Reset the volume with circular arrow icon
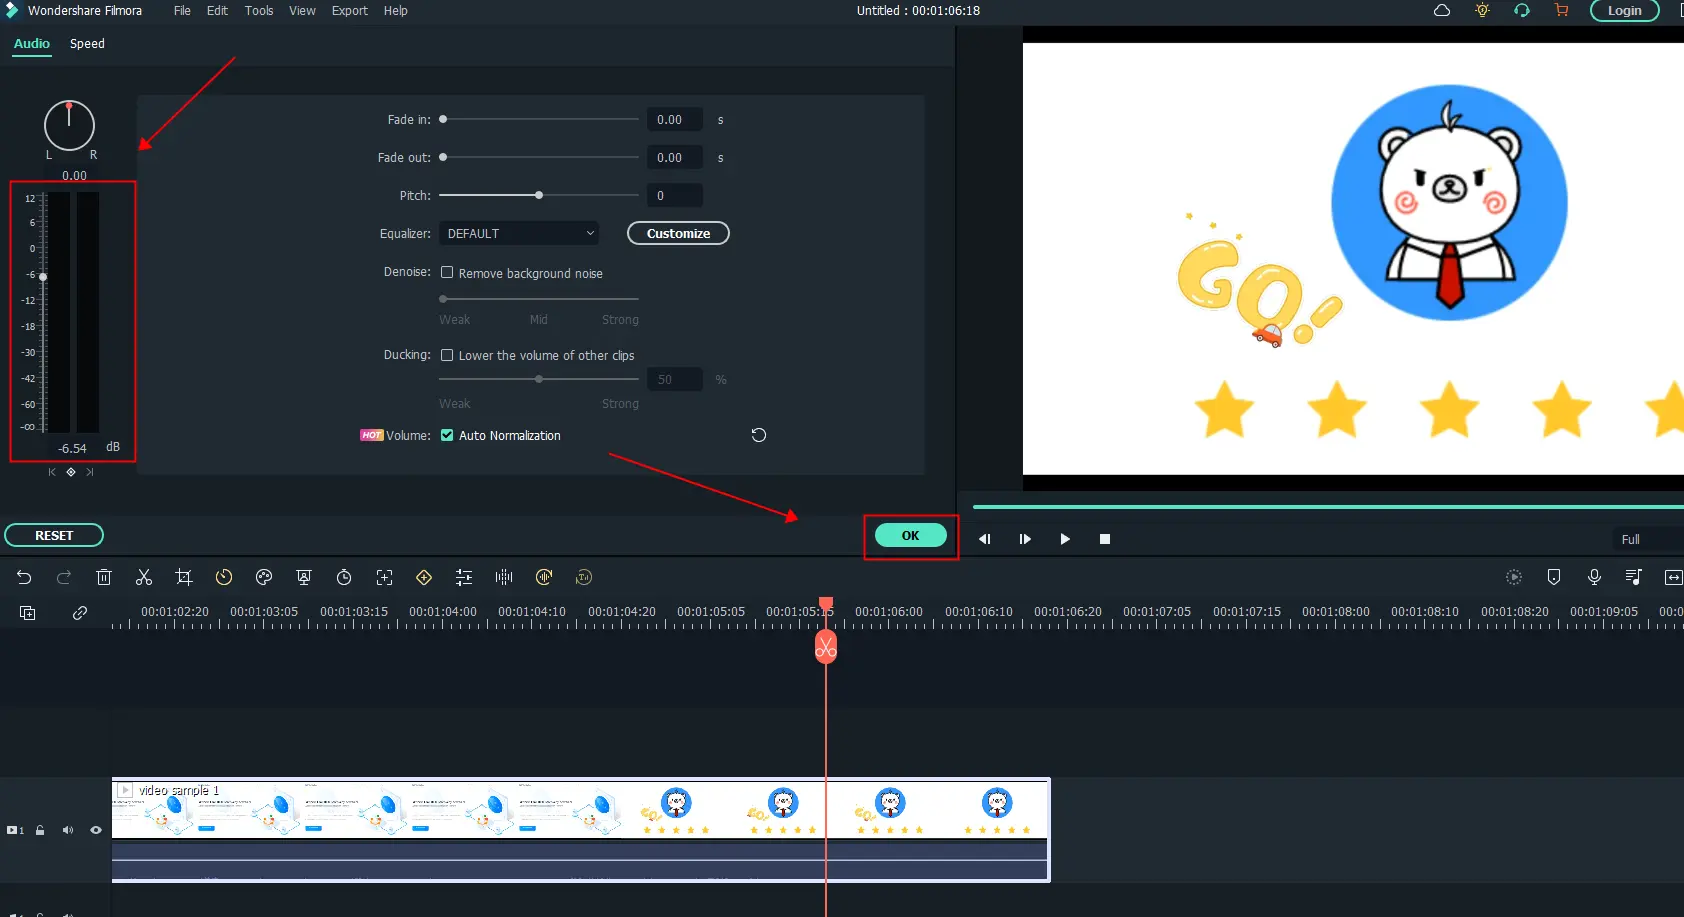The height and width of the screenshot is (917, 1684). click(759, 435)
